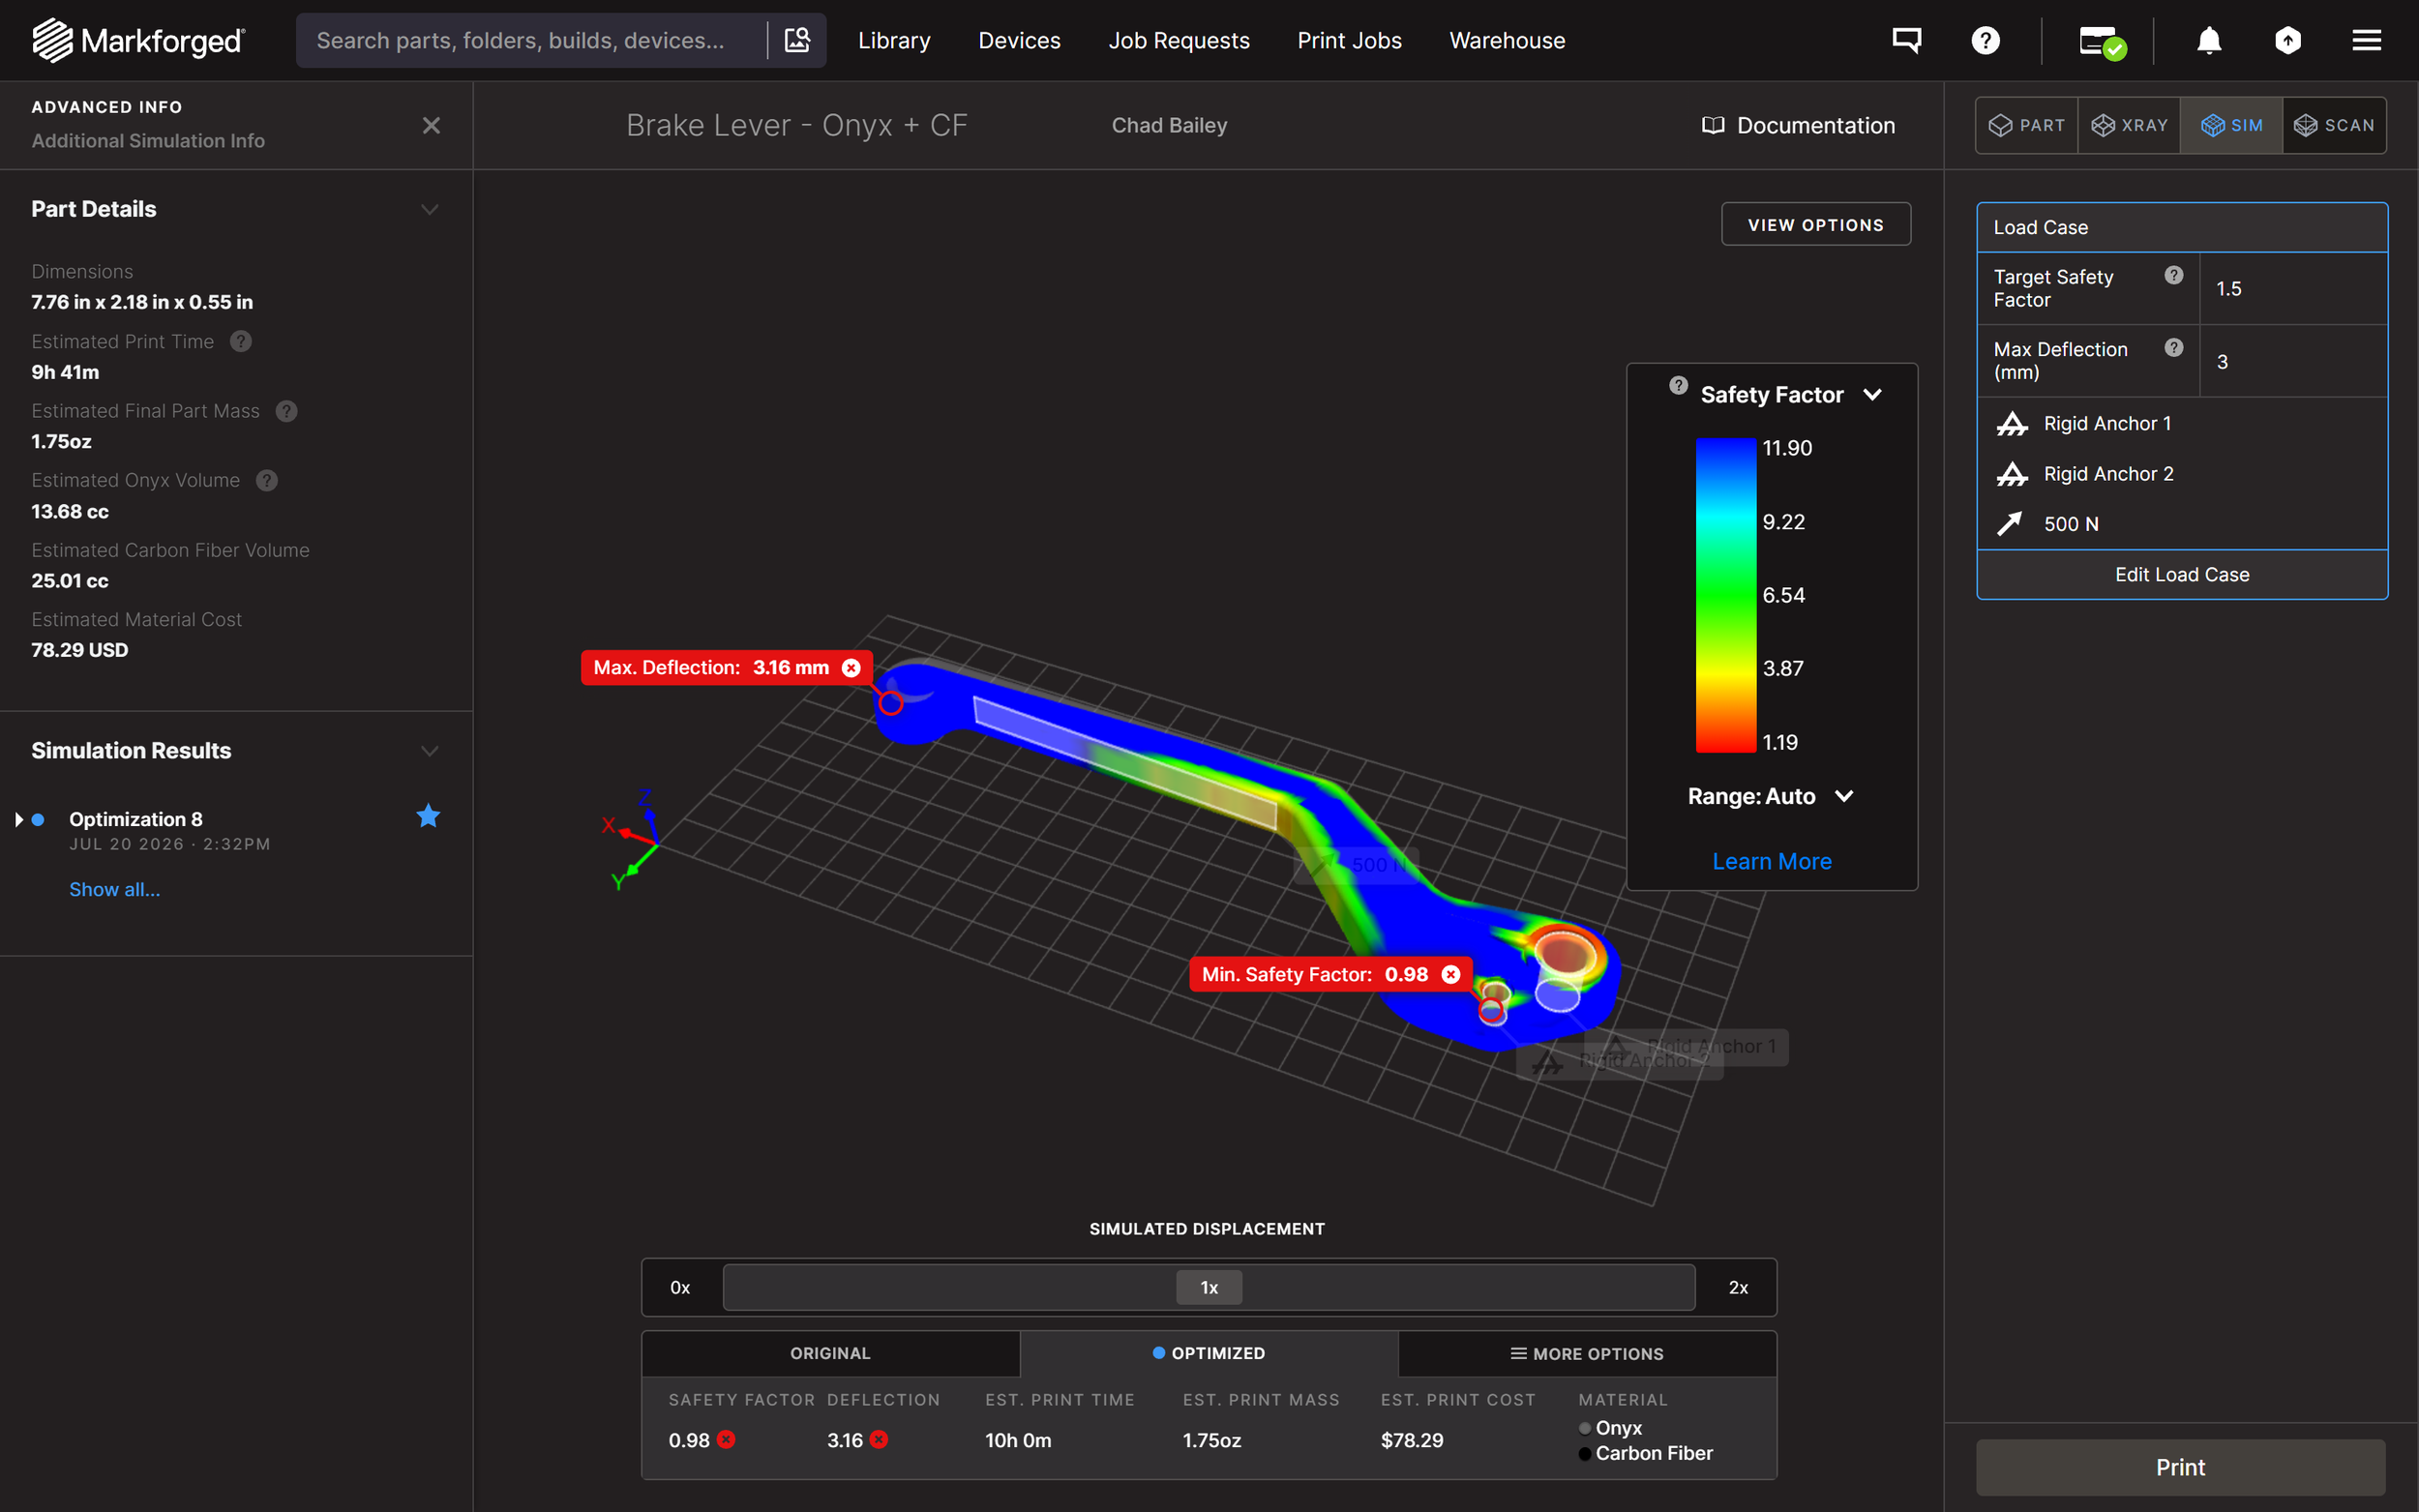Dismiss the Min. Safety Factor label
The image size is (2419, 1512).
pos(1451,974)
